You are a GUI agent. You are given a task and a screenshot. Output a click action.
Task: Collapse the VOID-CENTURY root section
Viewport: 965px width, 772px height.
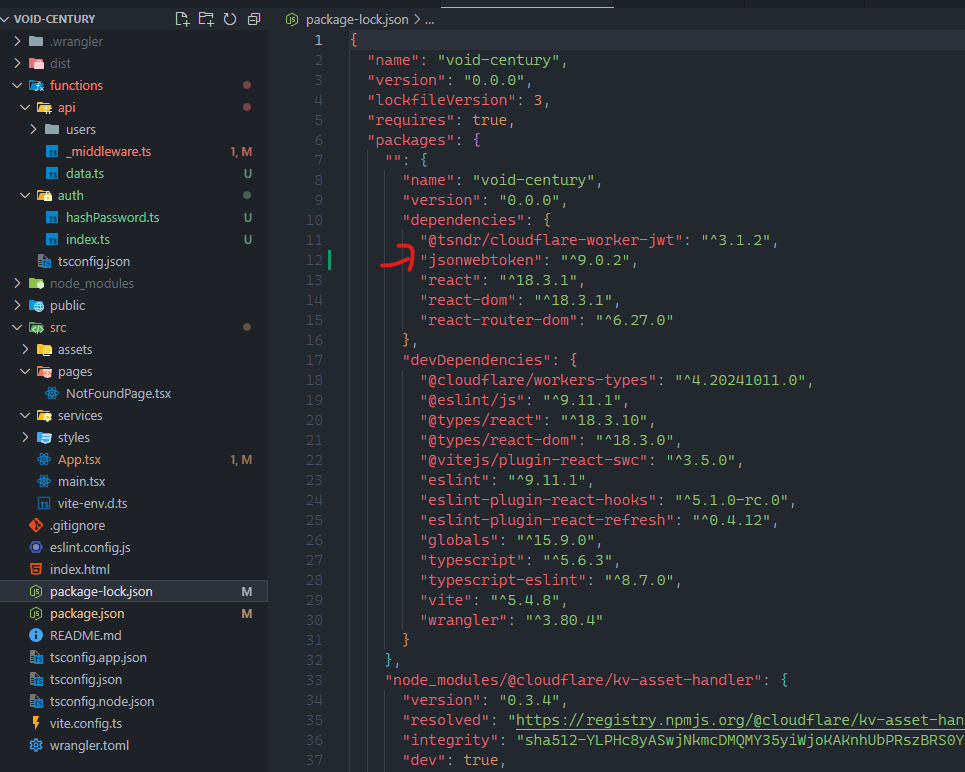tap(7, 19)
